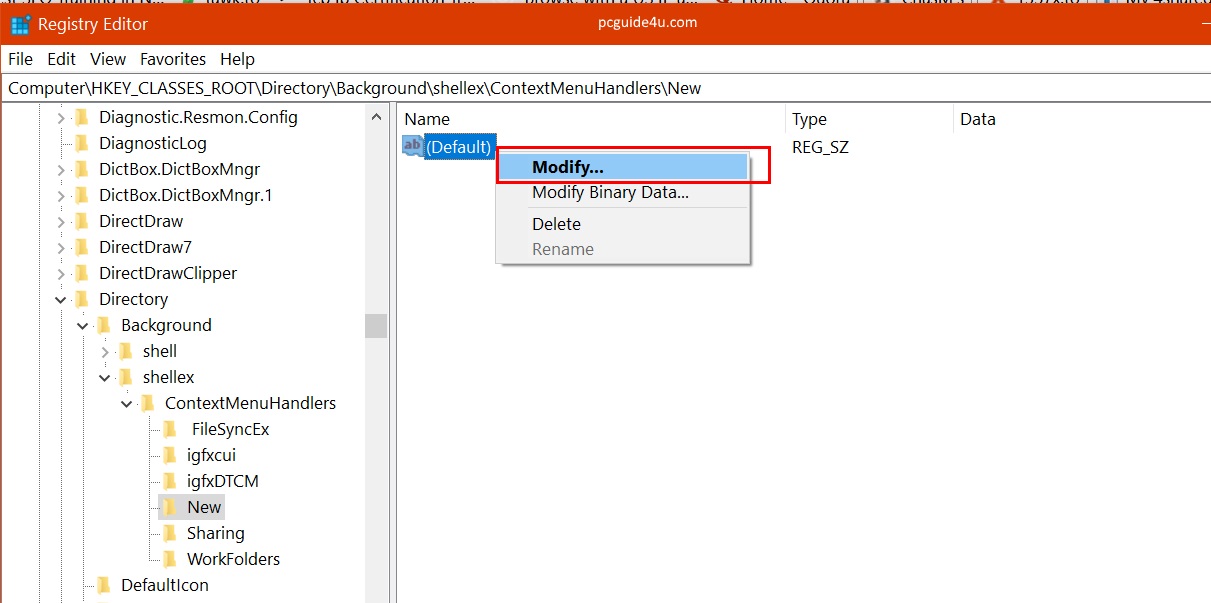The width and height of the screenshot is (1211, 603).
Task: Click the DefaultIcon folder icon
Action: [x=104, y=585]
